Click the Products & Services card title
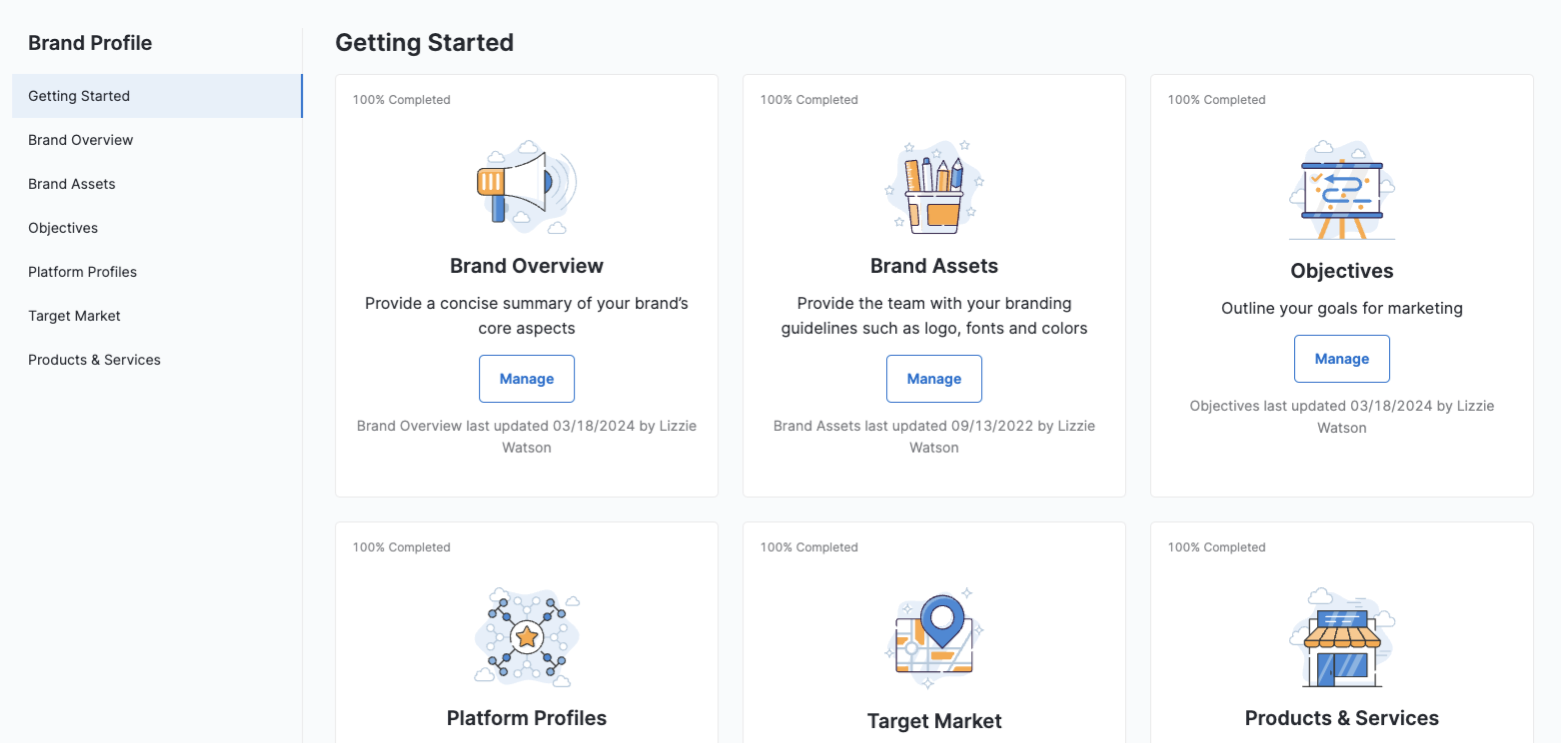 point(1341,718)
